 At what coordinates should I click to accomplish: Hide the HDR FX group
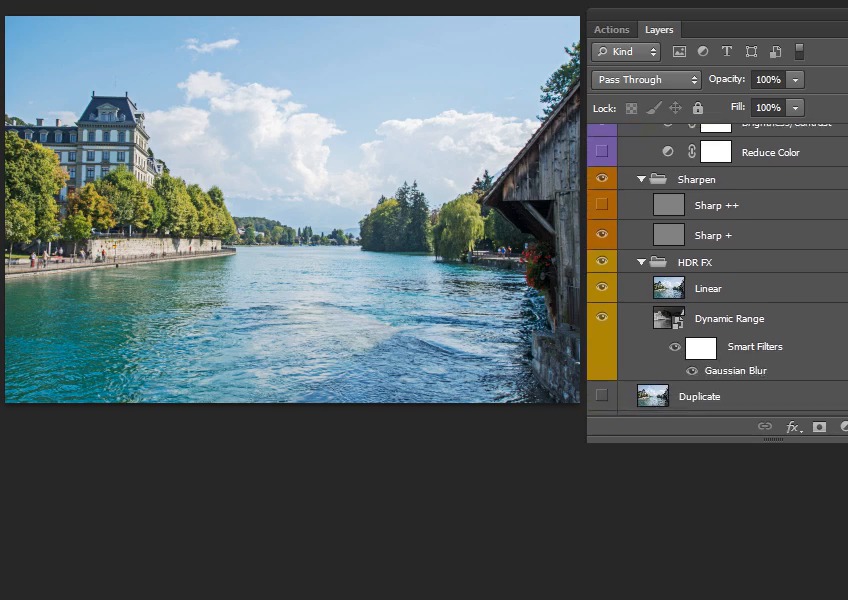[x=602, y=261]
